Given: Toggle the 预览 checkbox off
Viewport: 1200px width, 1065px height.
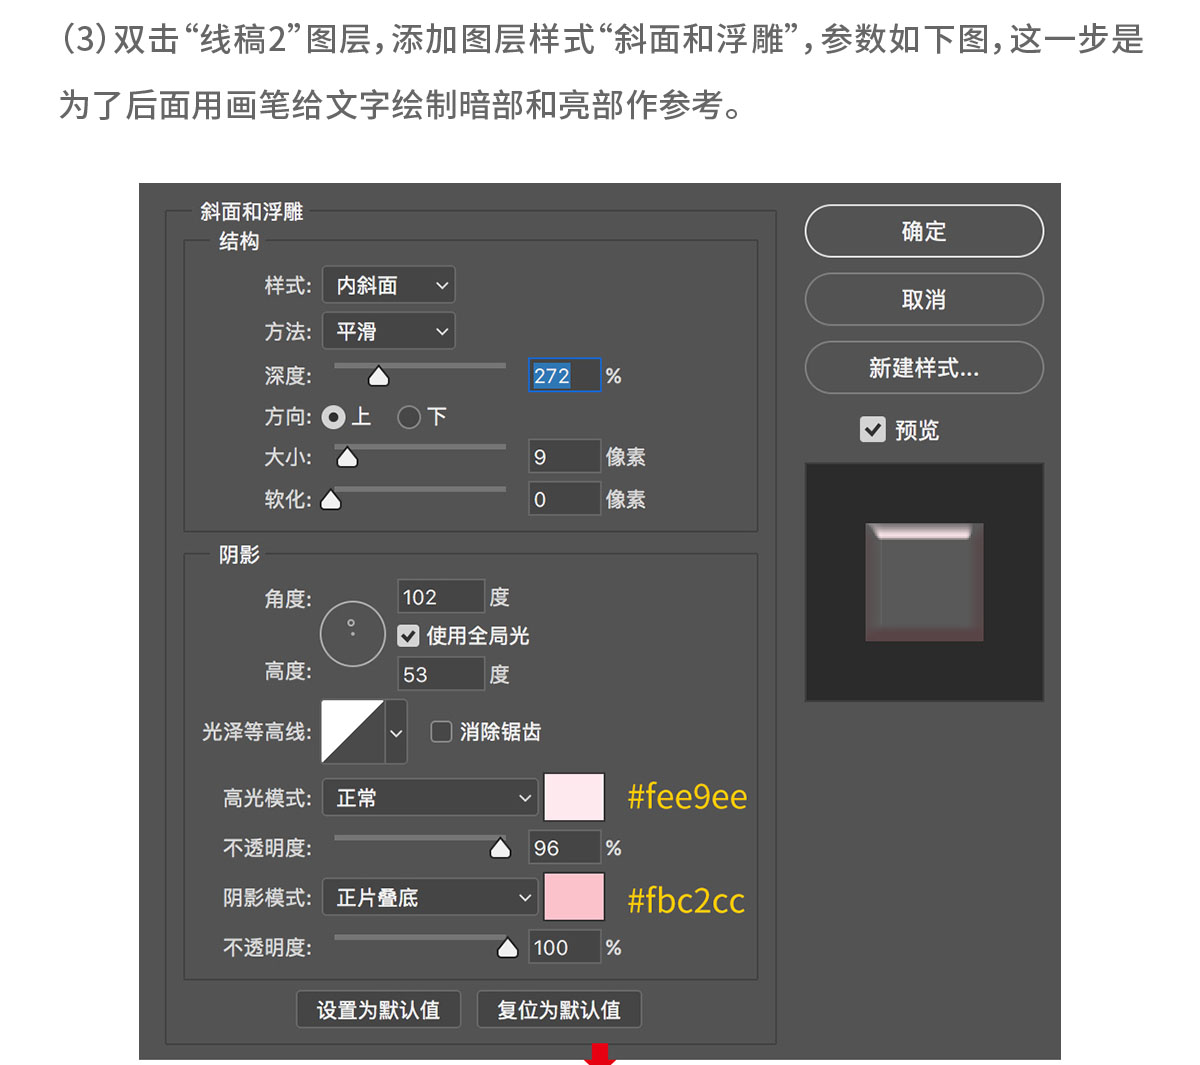Looking at the screenshot, I should point(872,429).
